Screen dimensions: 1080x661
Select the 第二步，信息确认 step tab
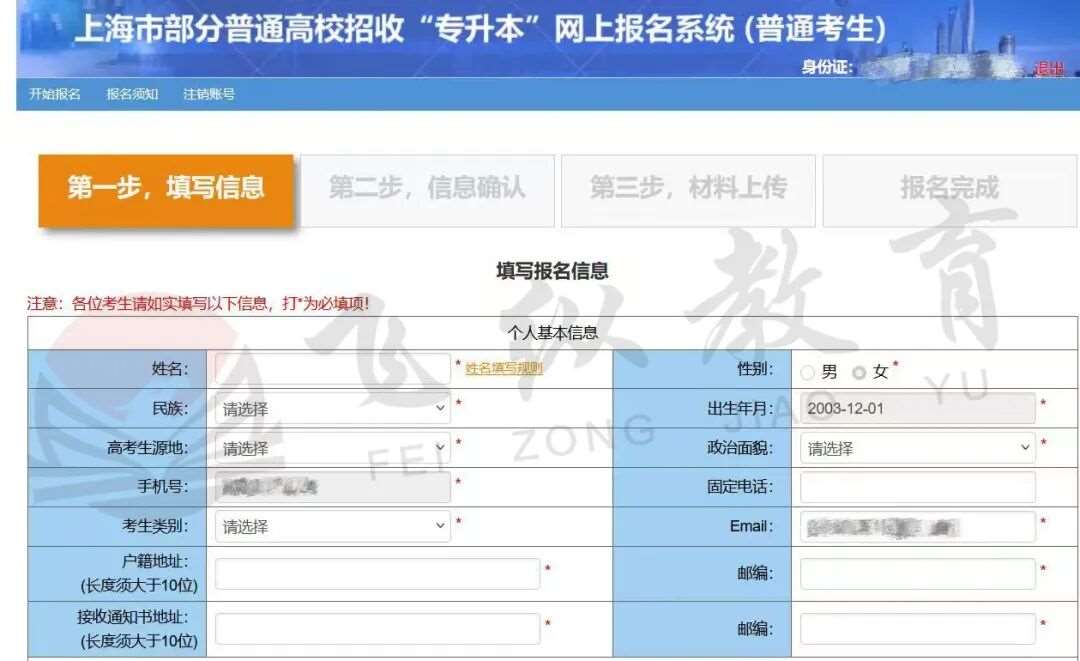pos(427,188)
